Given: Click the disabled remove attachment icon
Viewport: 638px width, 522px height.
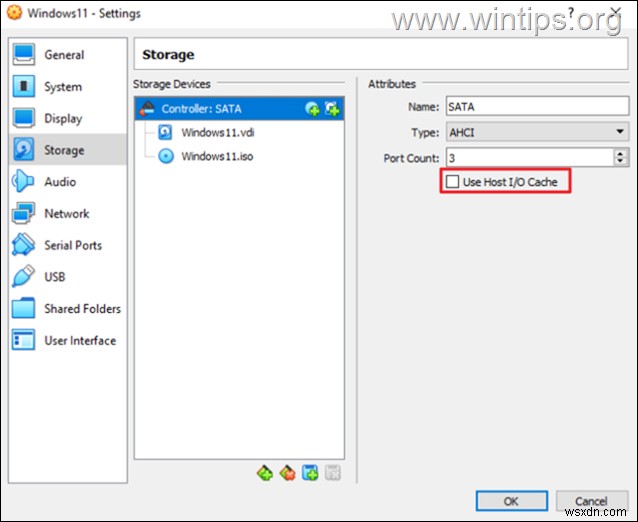Looking at the screenshot, I should [x=333, y=473].
